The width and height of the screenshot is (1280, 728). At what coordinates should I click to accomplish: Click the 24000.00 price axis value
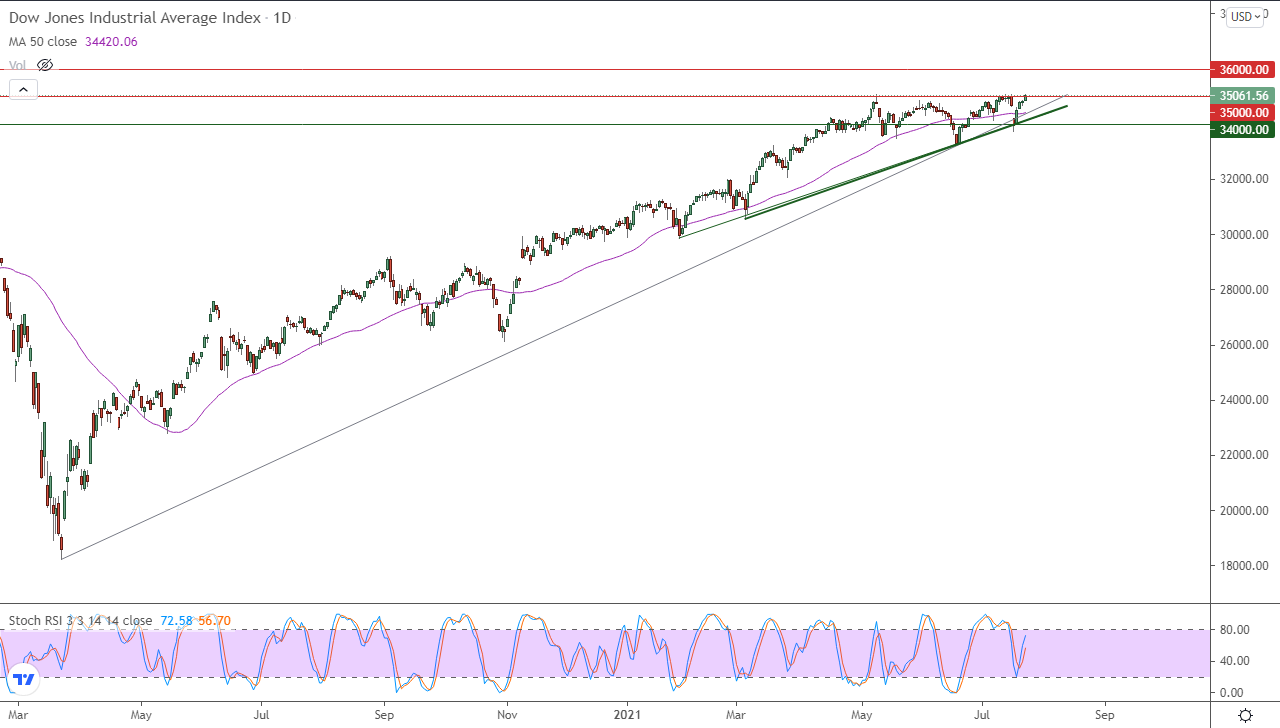click(1243, 400)
